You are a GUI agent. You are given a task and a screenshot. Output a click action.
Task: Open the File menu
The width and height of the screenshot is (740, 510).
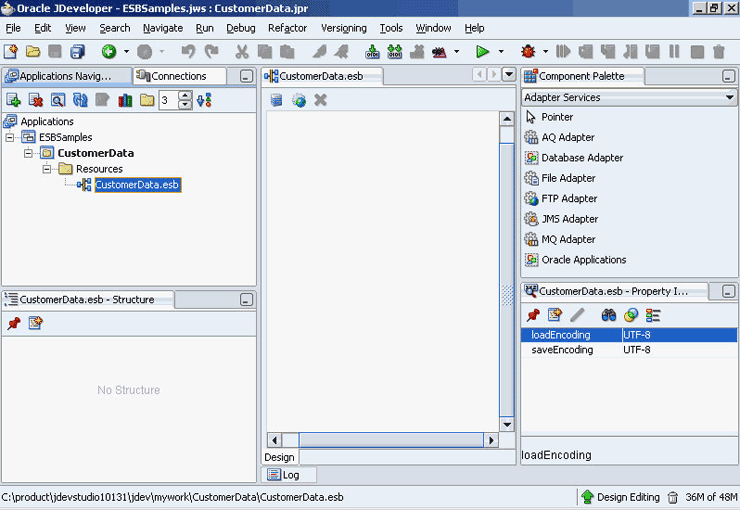[13, 28]
